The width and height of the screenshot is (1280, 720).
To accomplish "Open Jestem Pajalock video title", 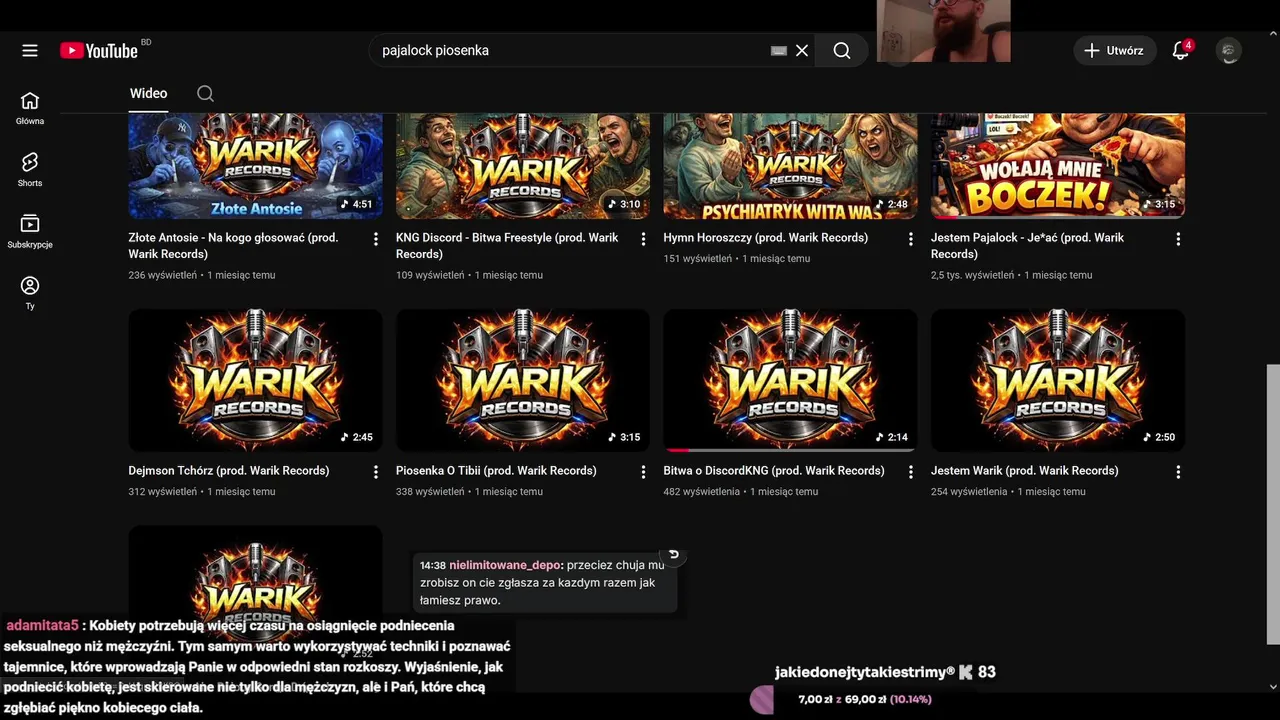I will (x=1027, y=246).
